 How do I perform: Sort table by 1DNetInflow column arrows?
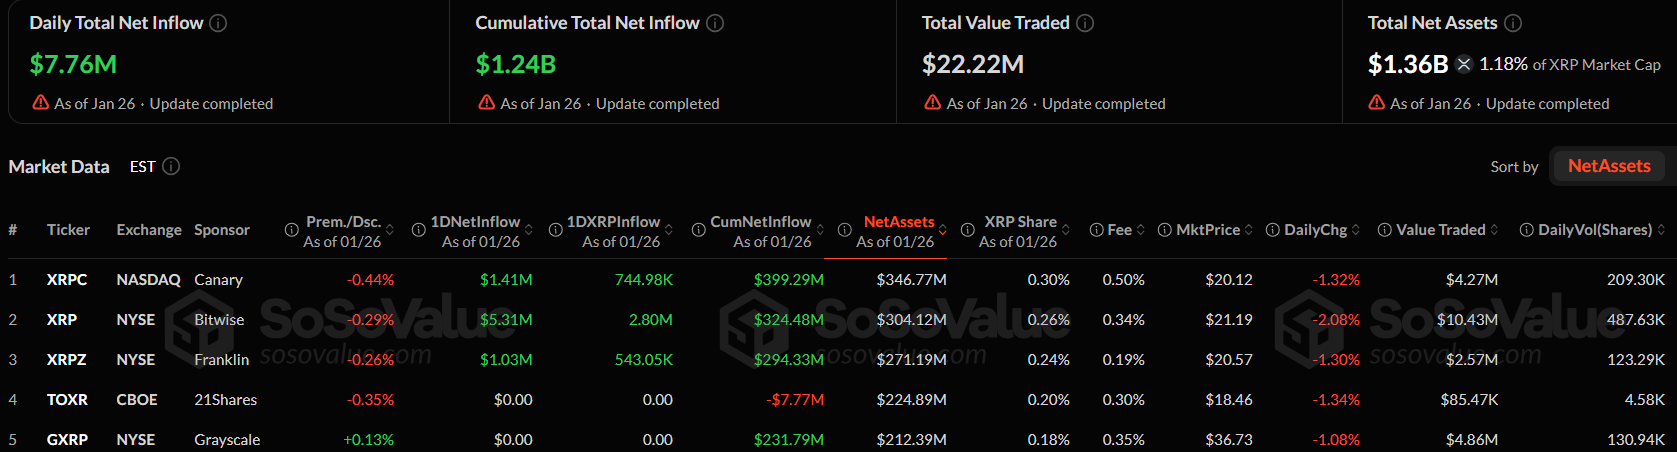point(529,230)
